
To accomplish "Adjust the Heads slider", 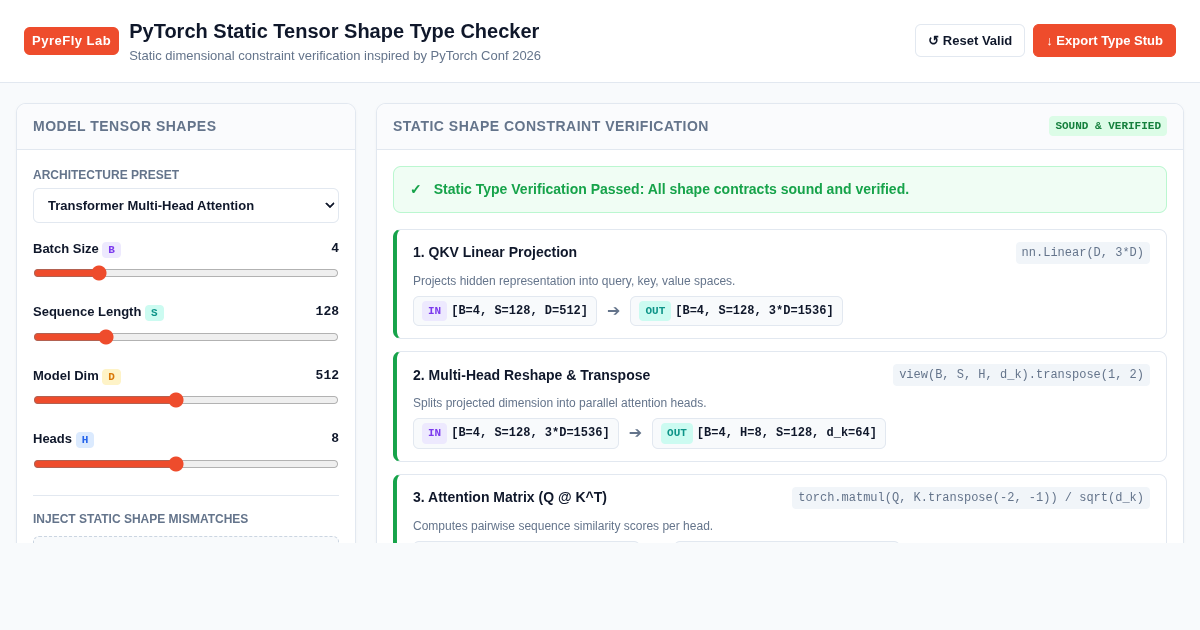I will click(x=186, y=464).
